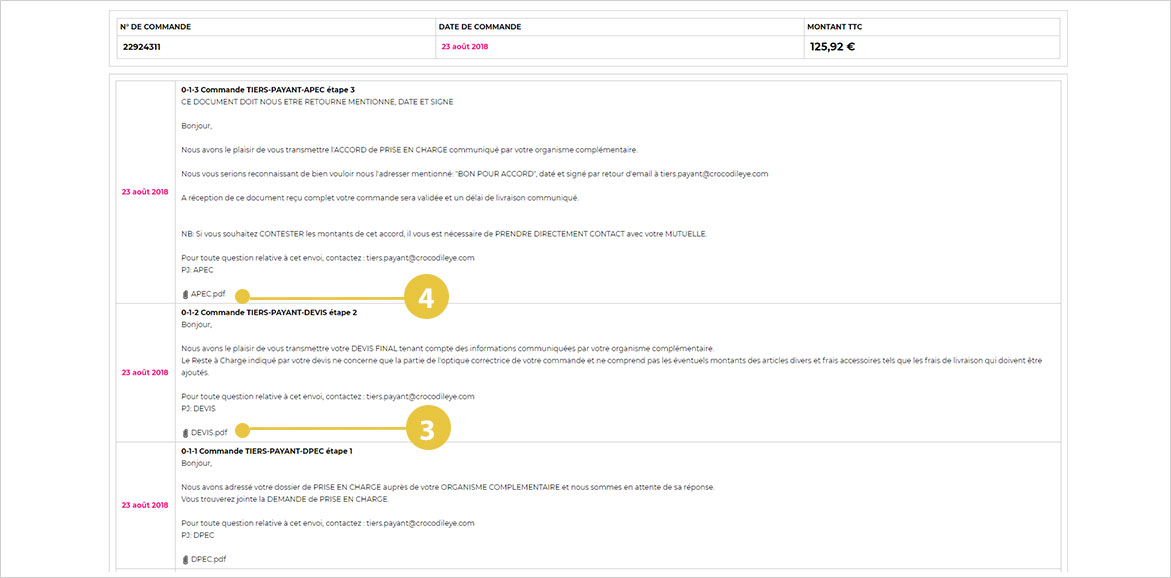
Task: Select the order number 22924311
Action: 144,47
